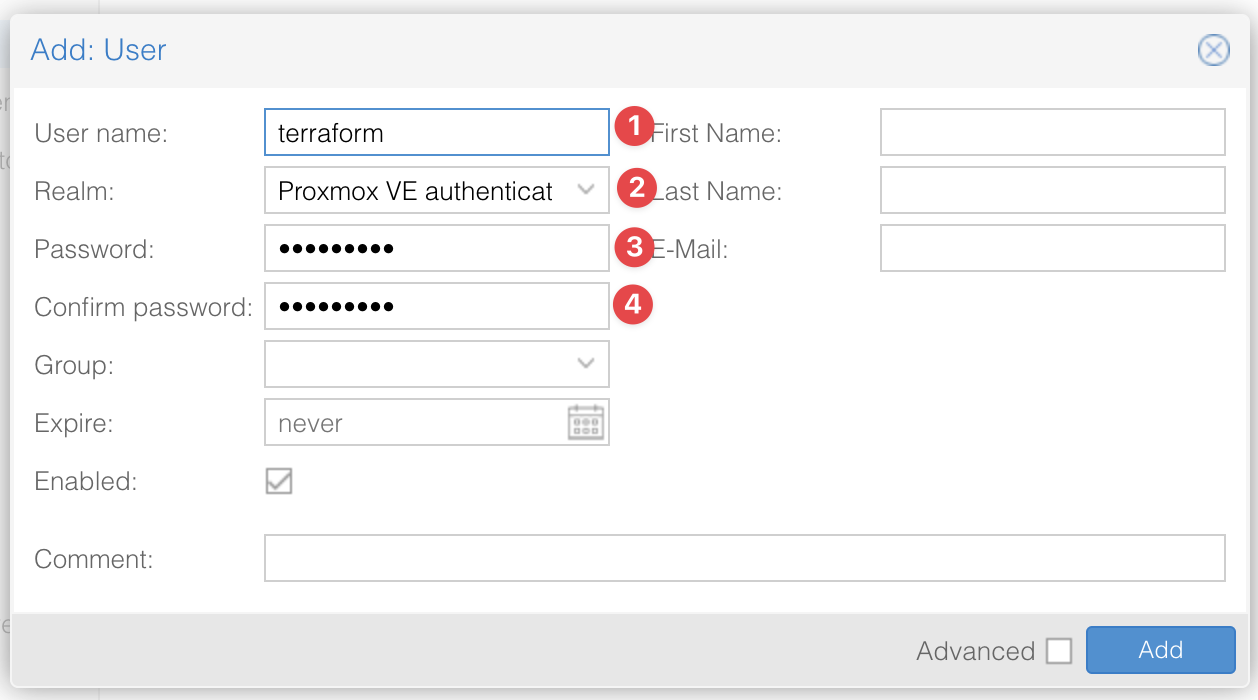Open the calendar picker in the Expire field

[x=588, y=422]
